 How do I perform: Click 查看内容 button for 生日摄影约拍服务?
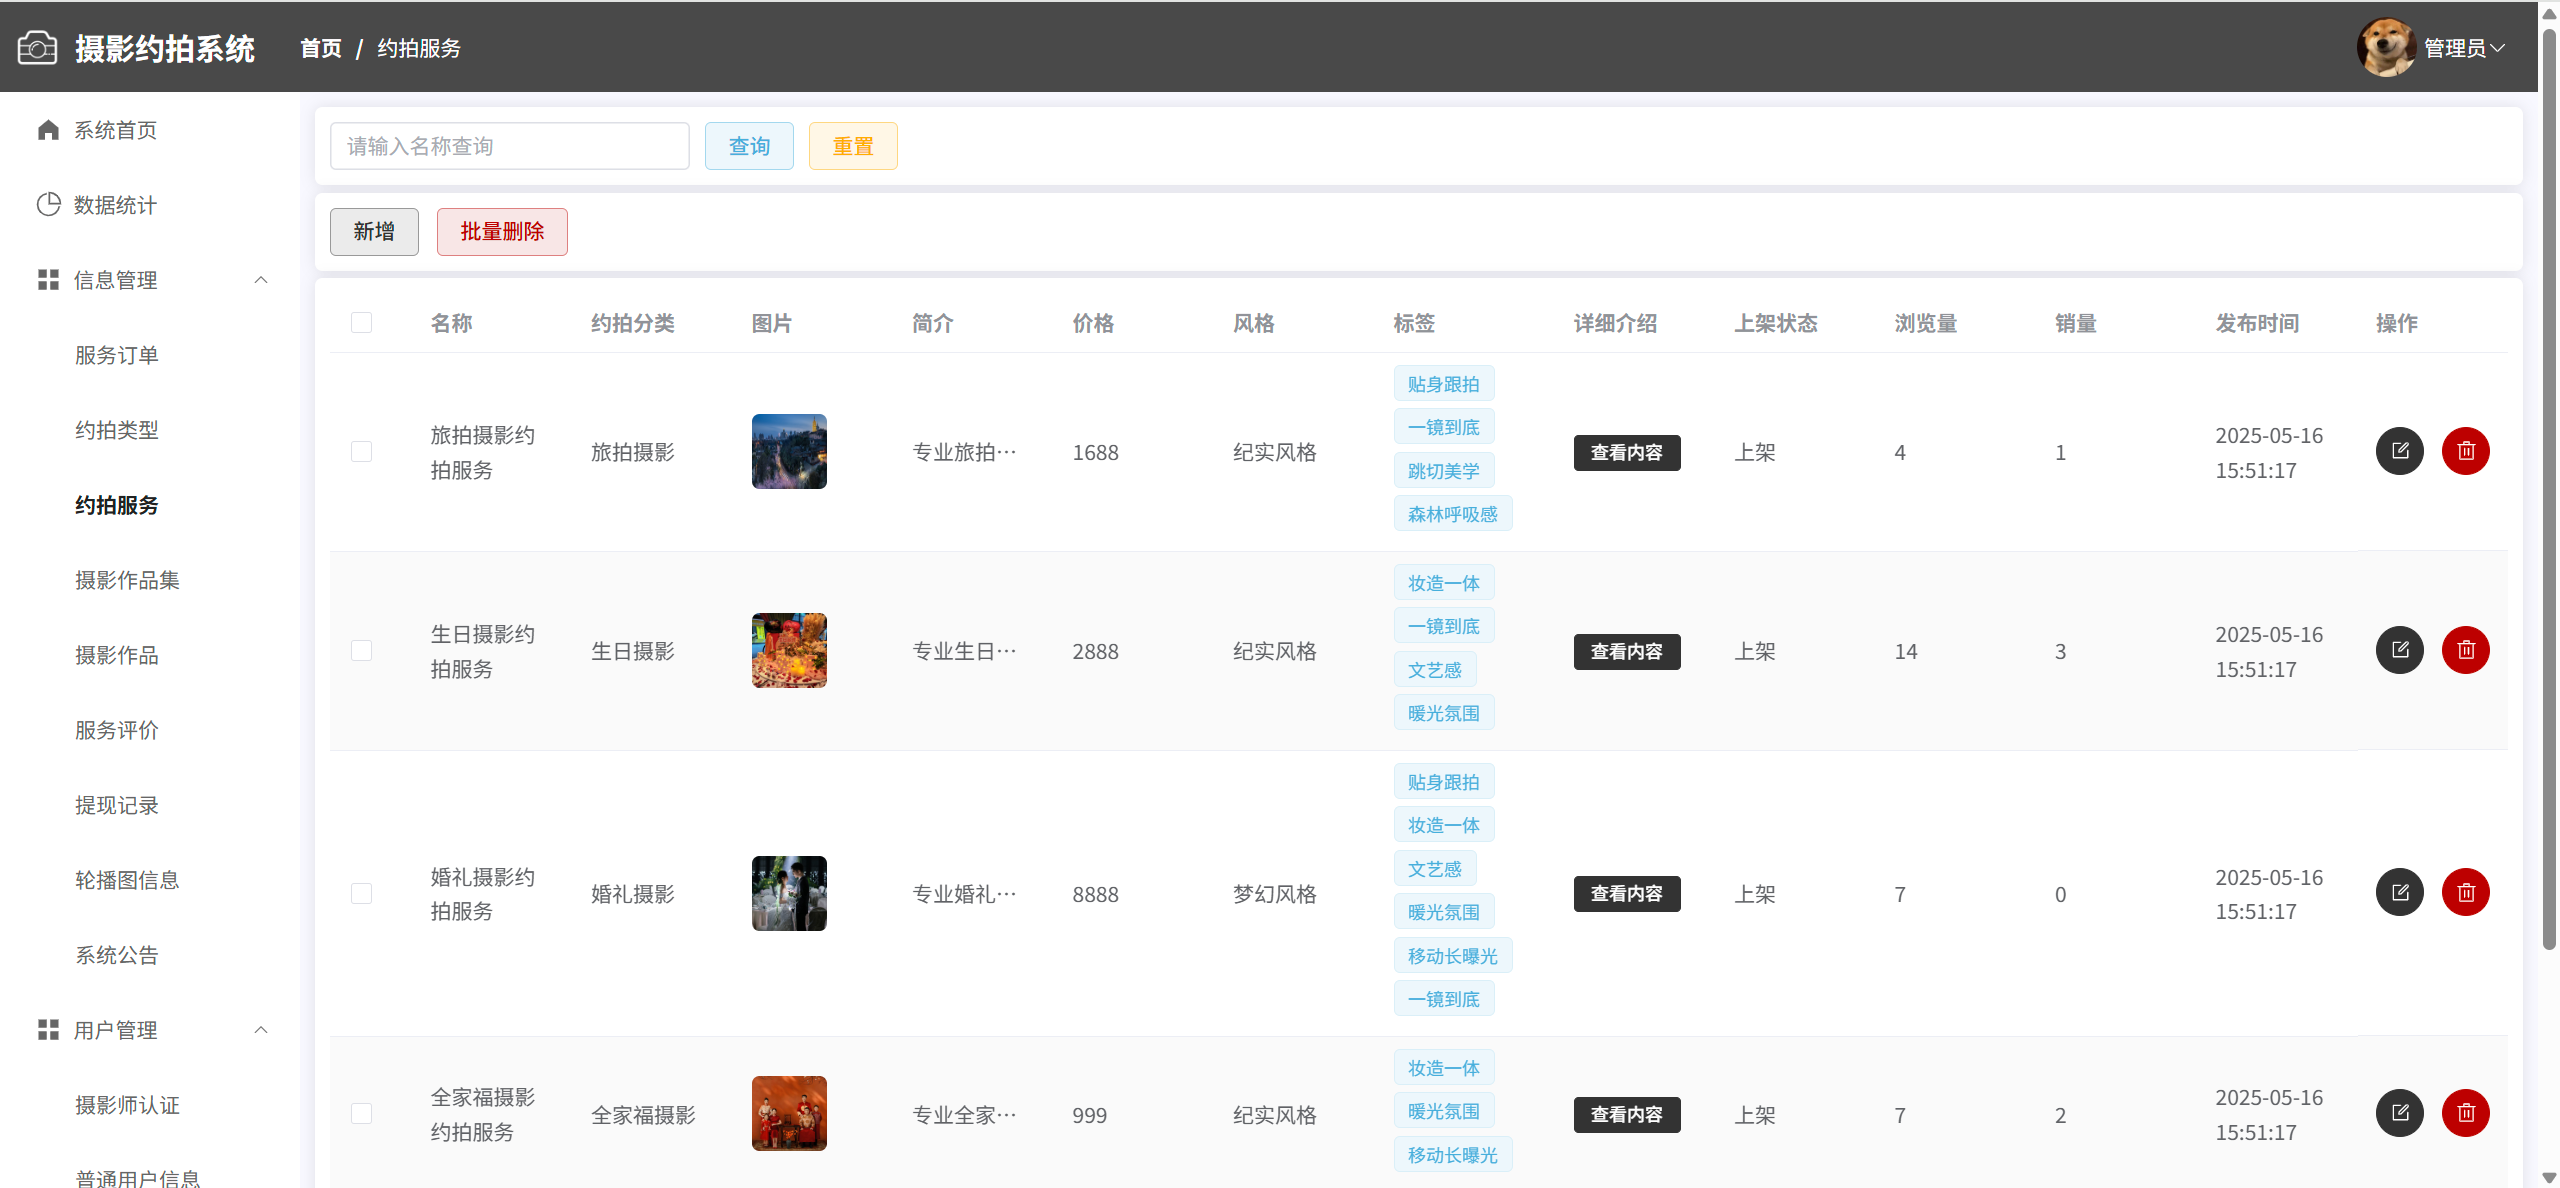pyautogui.click(x=1626, y=651)
